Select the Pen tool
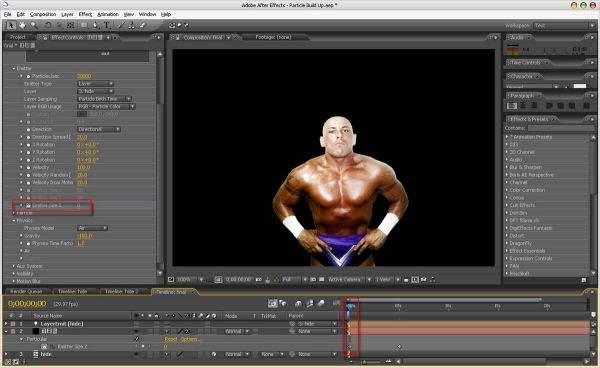The height and width of the screenshot is (368, 600). [96, 25]
